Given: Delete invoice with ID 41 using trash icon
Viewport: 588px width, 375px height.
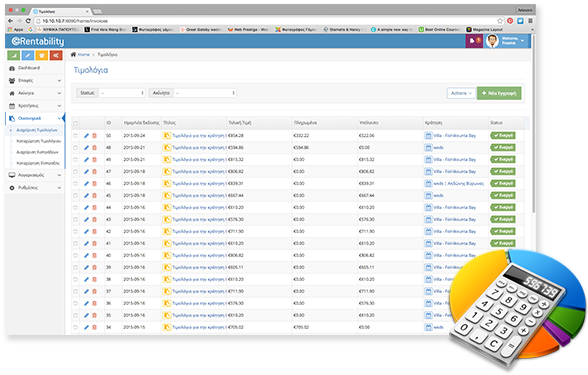Looking at the screenshot, I should (x=94, y=244).
